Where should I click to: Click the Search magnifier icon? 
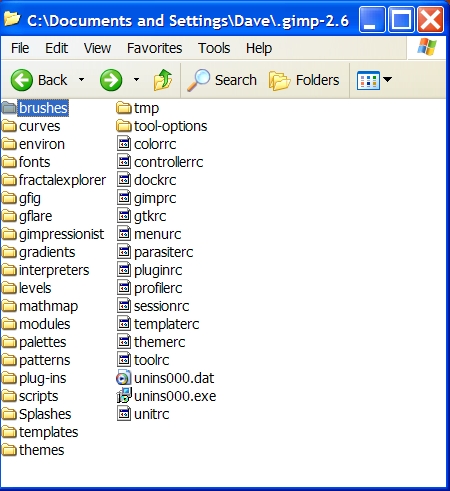198,80
